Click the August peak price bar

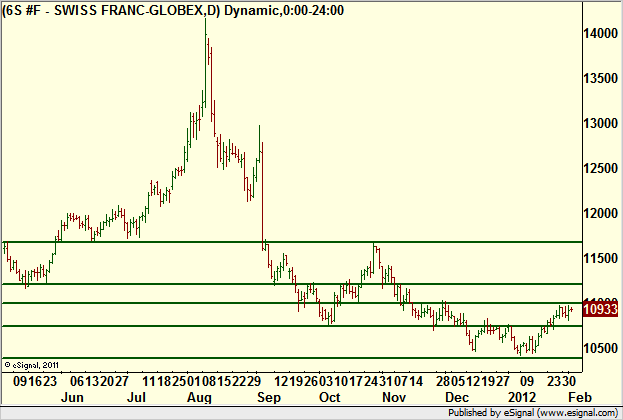click(x=205, y=63)
